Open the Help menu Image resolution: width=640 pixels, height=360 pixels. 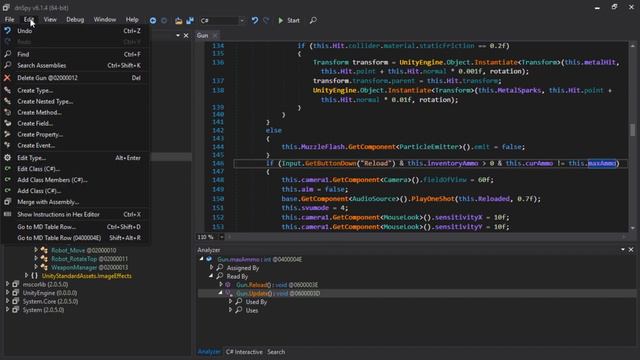[x=132, y=20]
